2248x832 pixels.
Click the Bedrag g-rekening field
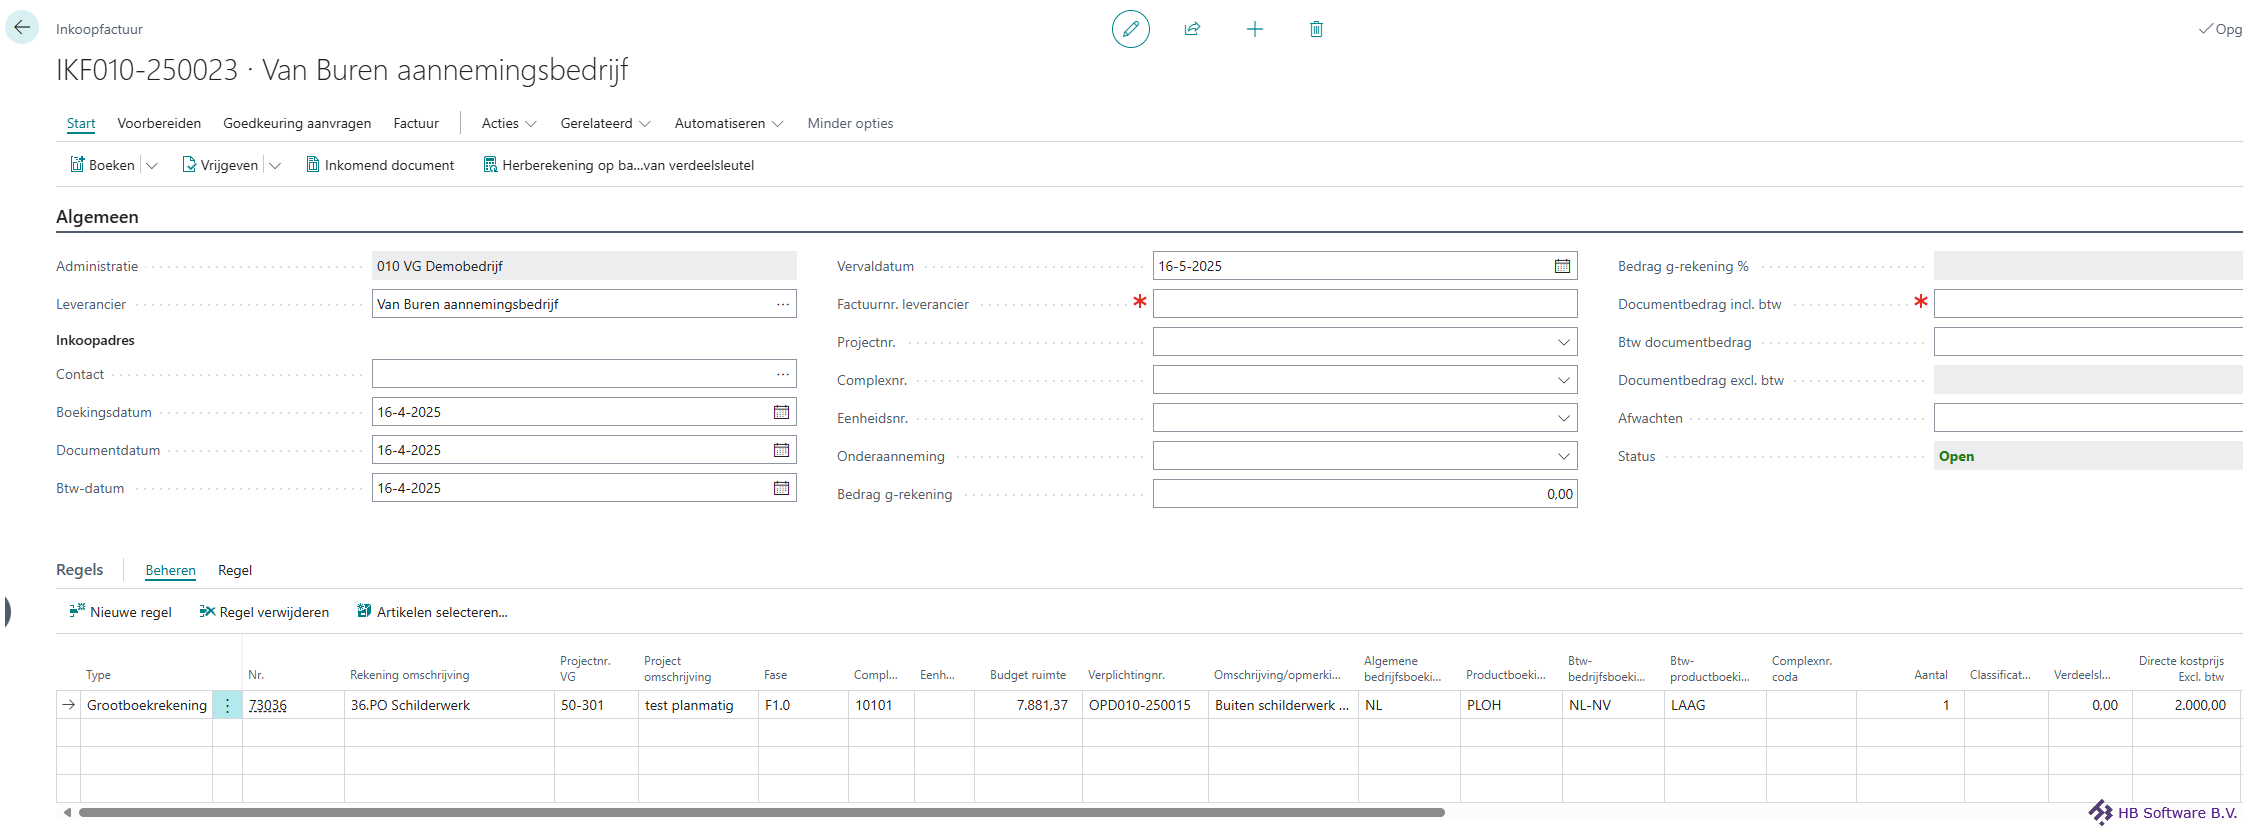click(x=1365, y=494)
